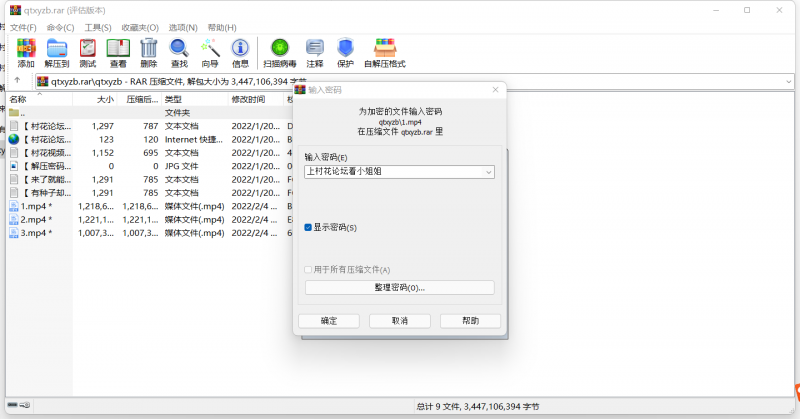800x419 pixels.
Task: Launch the 向导 (Wizard) icon
Action: tap(210, 52)
